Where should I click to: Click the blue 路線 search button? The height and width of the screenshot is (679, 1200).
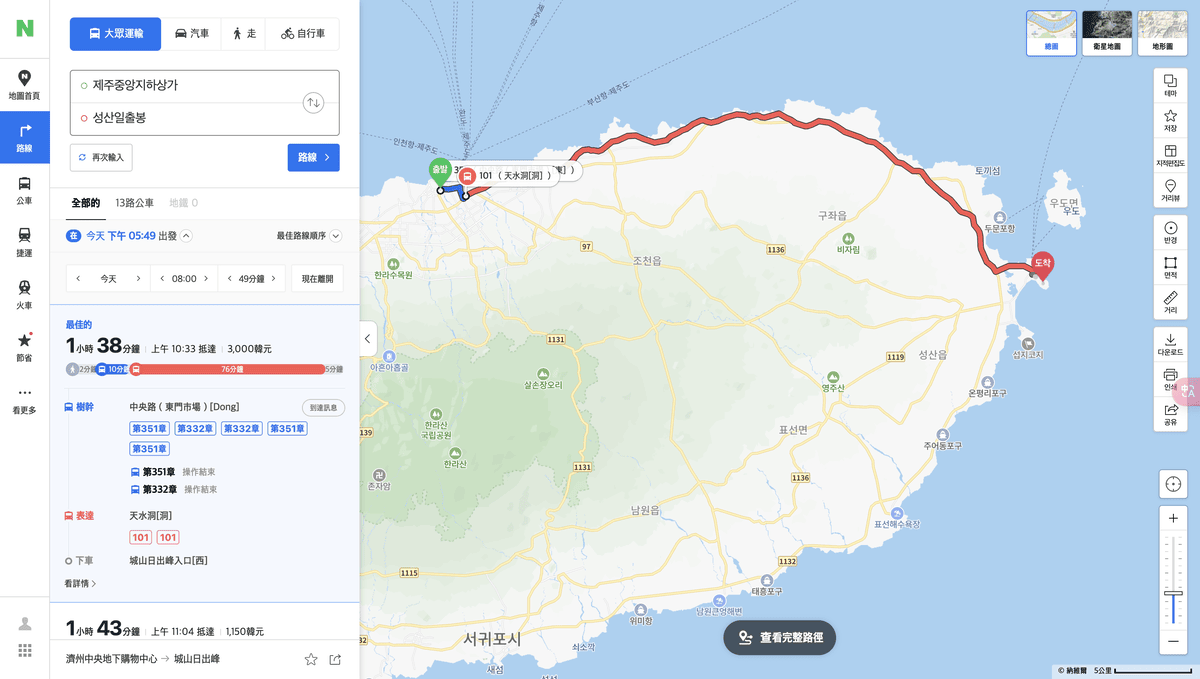[x=313, y=157]
